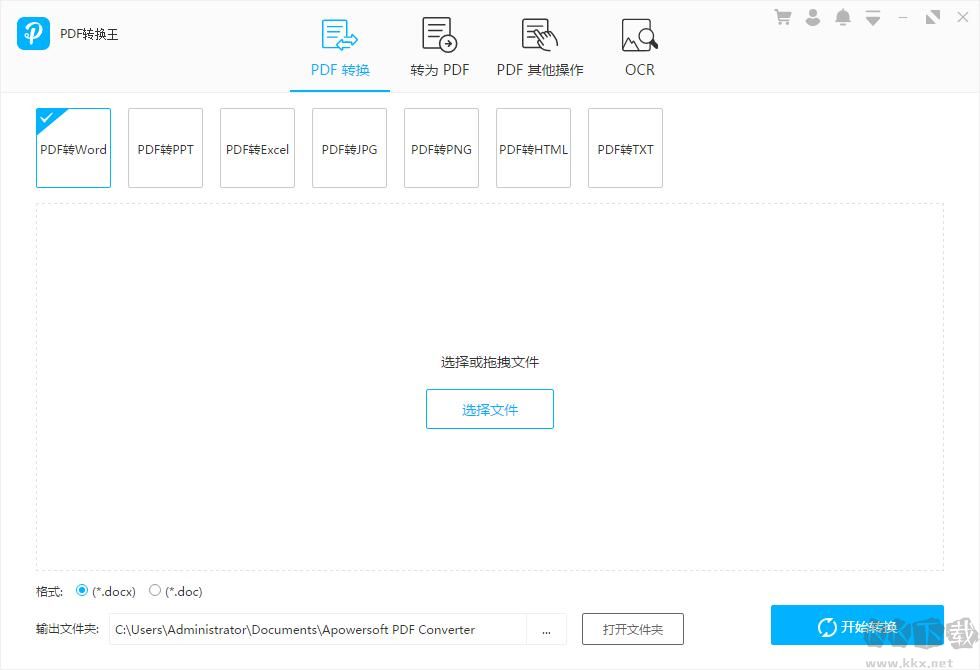Open the menu arrow beside the bell icon
This screenshot has width=980, height=670.
(x=872, y=16)
